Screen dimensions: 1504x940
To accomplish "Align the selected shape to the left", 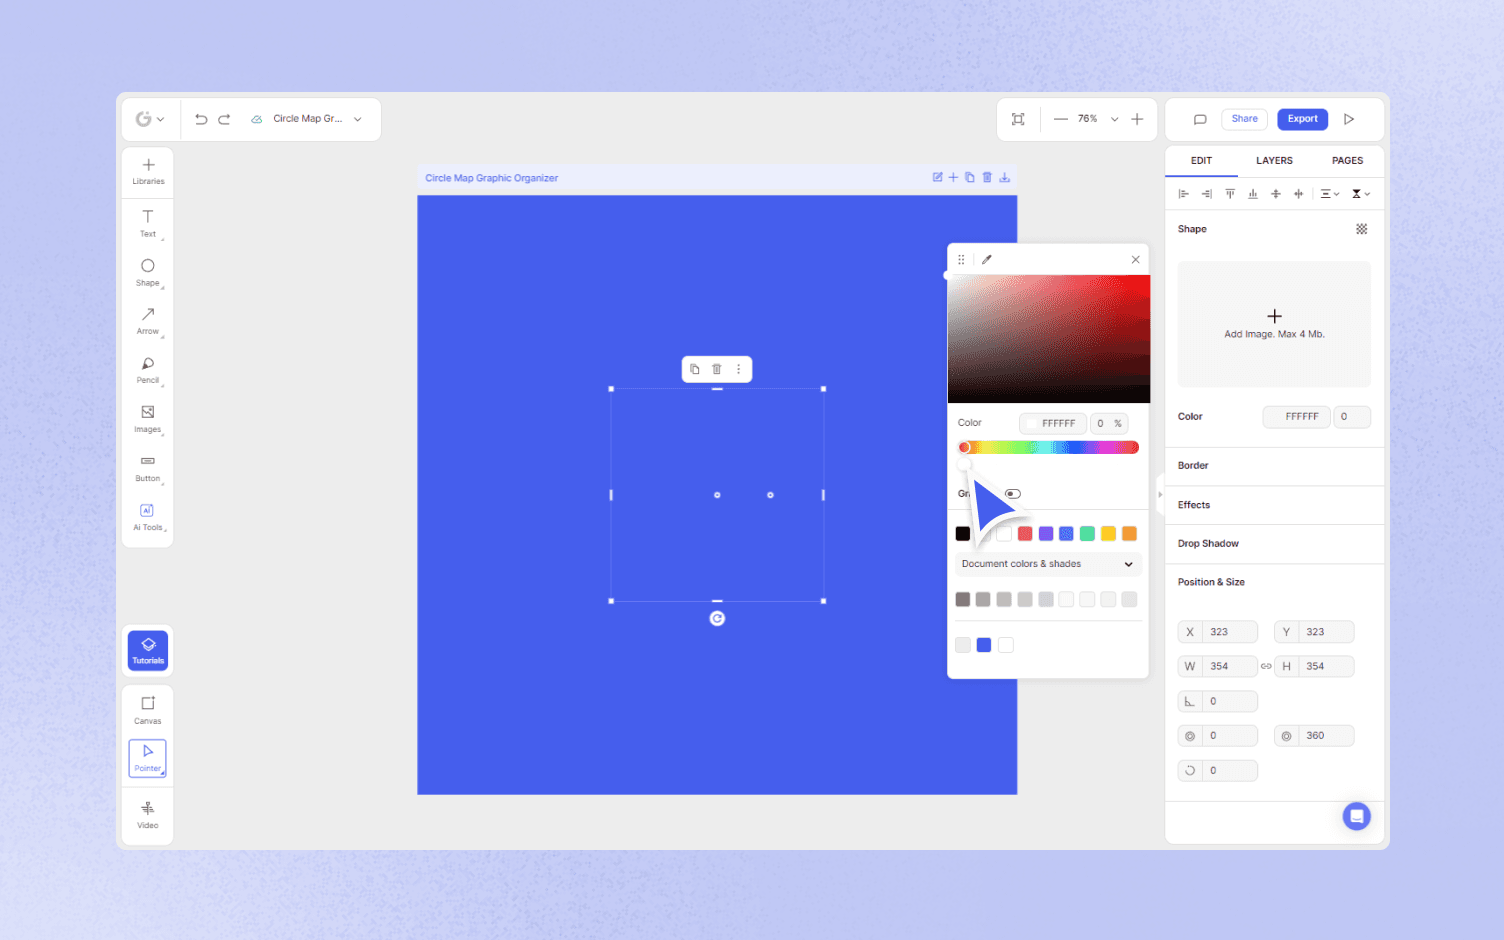I will pos(1184,193).
